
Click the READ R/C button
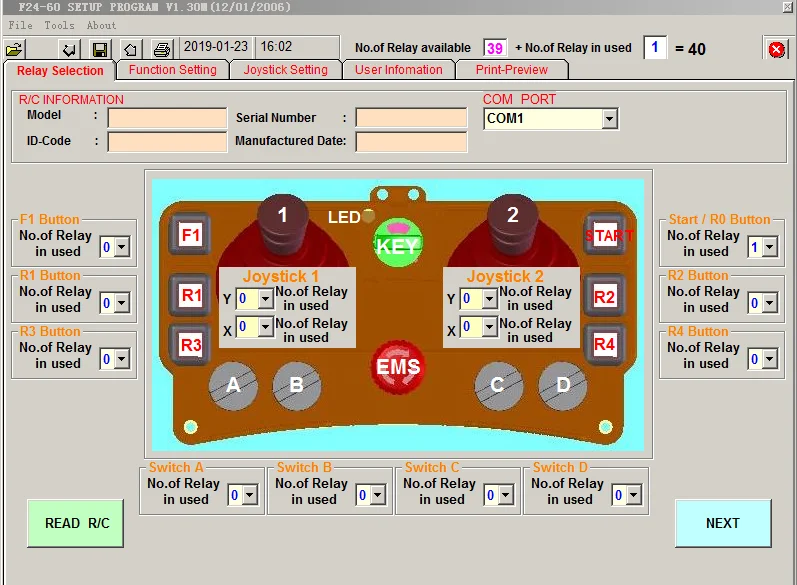(75, 523)
